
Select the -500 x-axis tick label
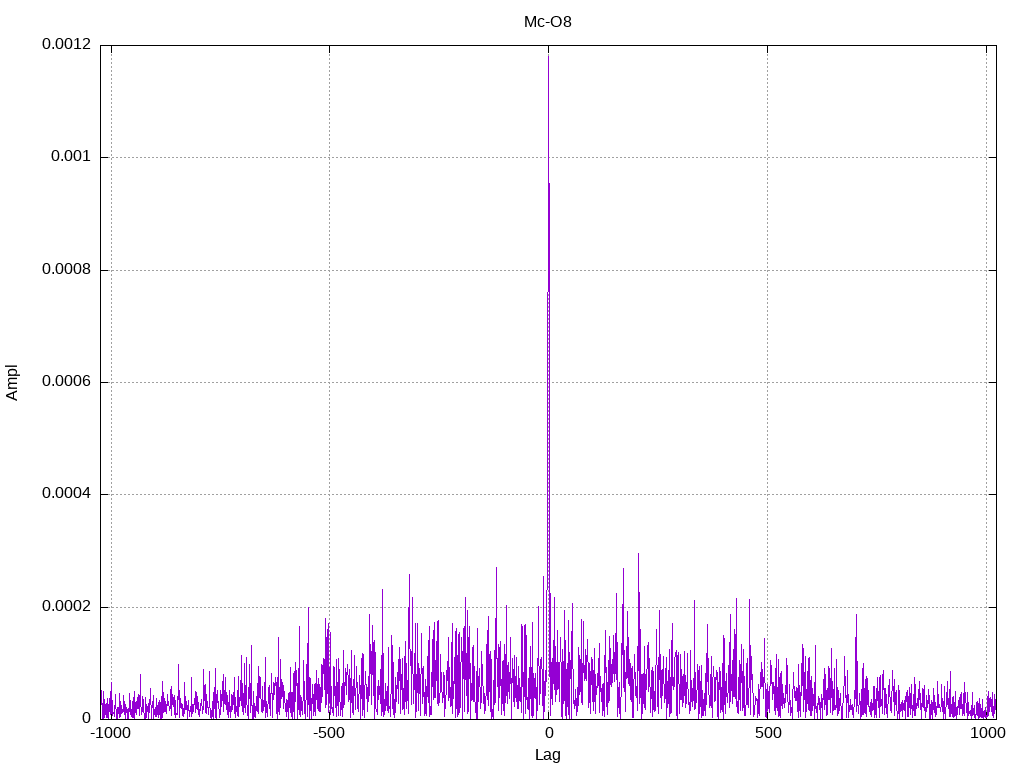pos(329,733)
